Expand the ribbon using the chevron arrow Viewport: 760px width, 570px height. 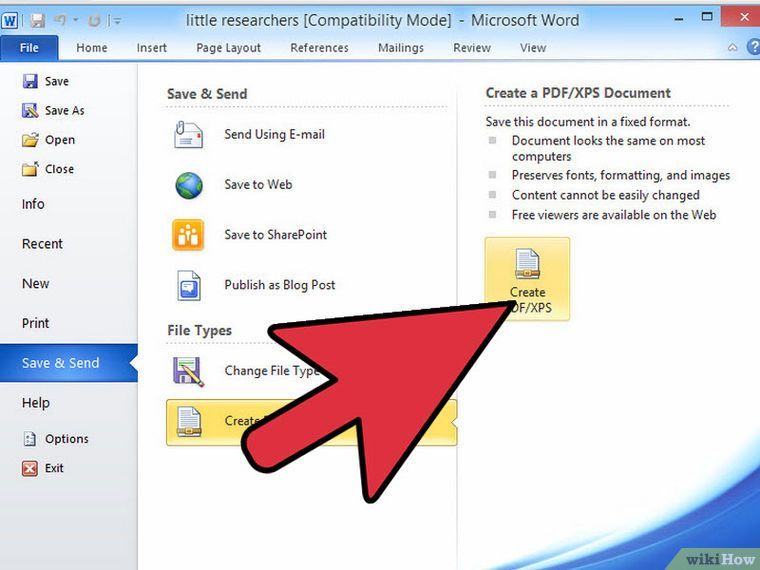[x=733, y=47]
